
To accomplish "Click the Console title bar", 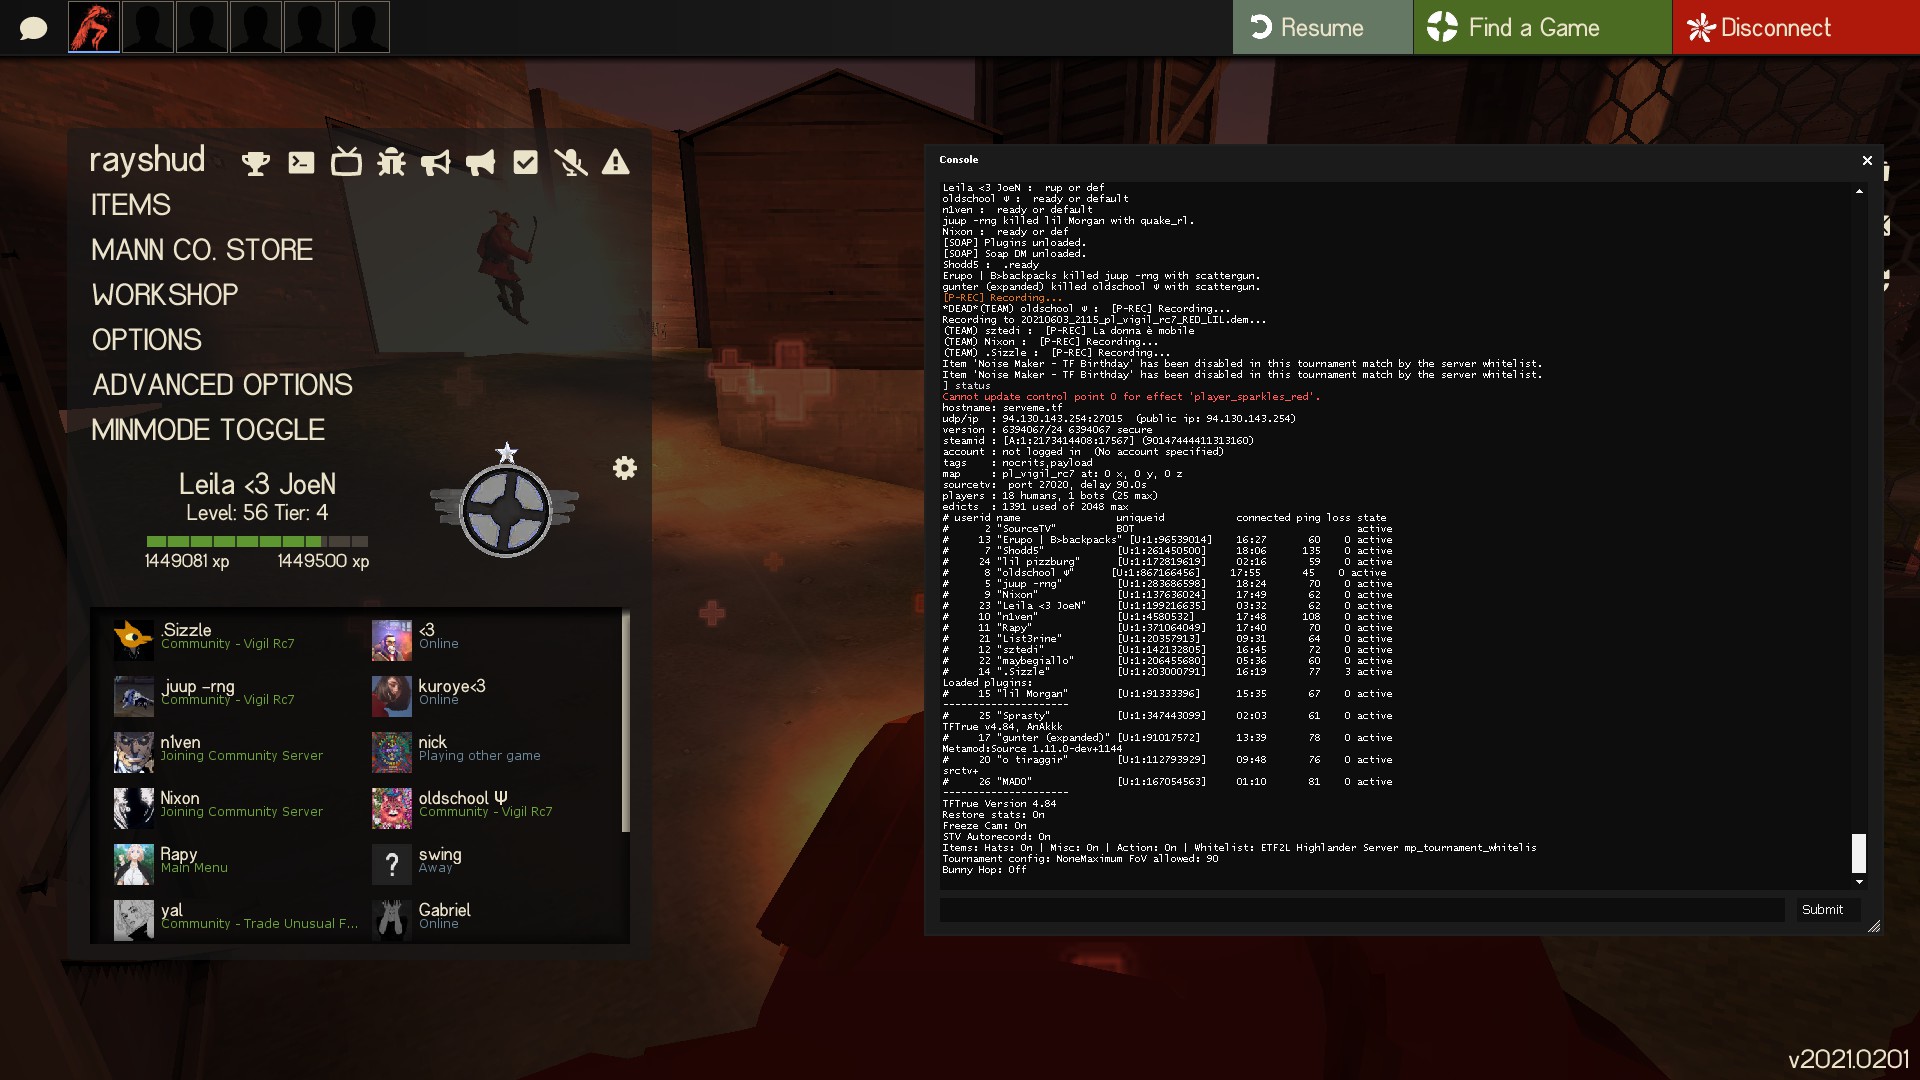I will click(1395, 160).
